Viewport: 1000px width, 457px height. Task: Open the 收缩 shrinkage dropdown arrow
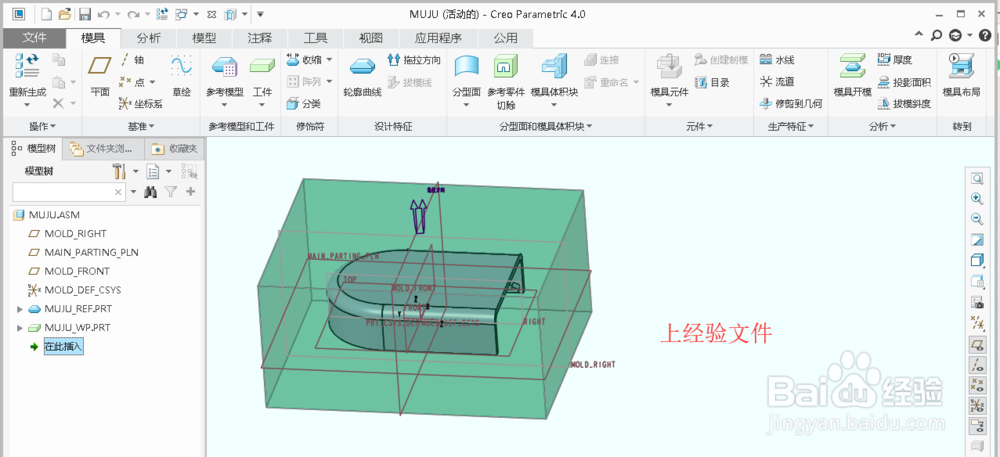[329, 60]
